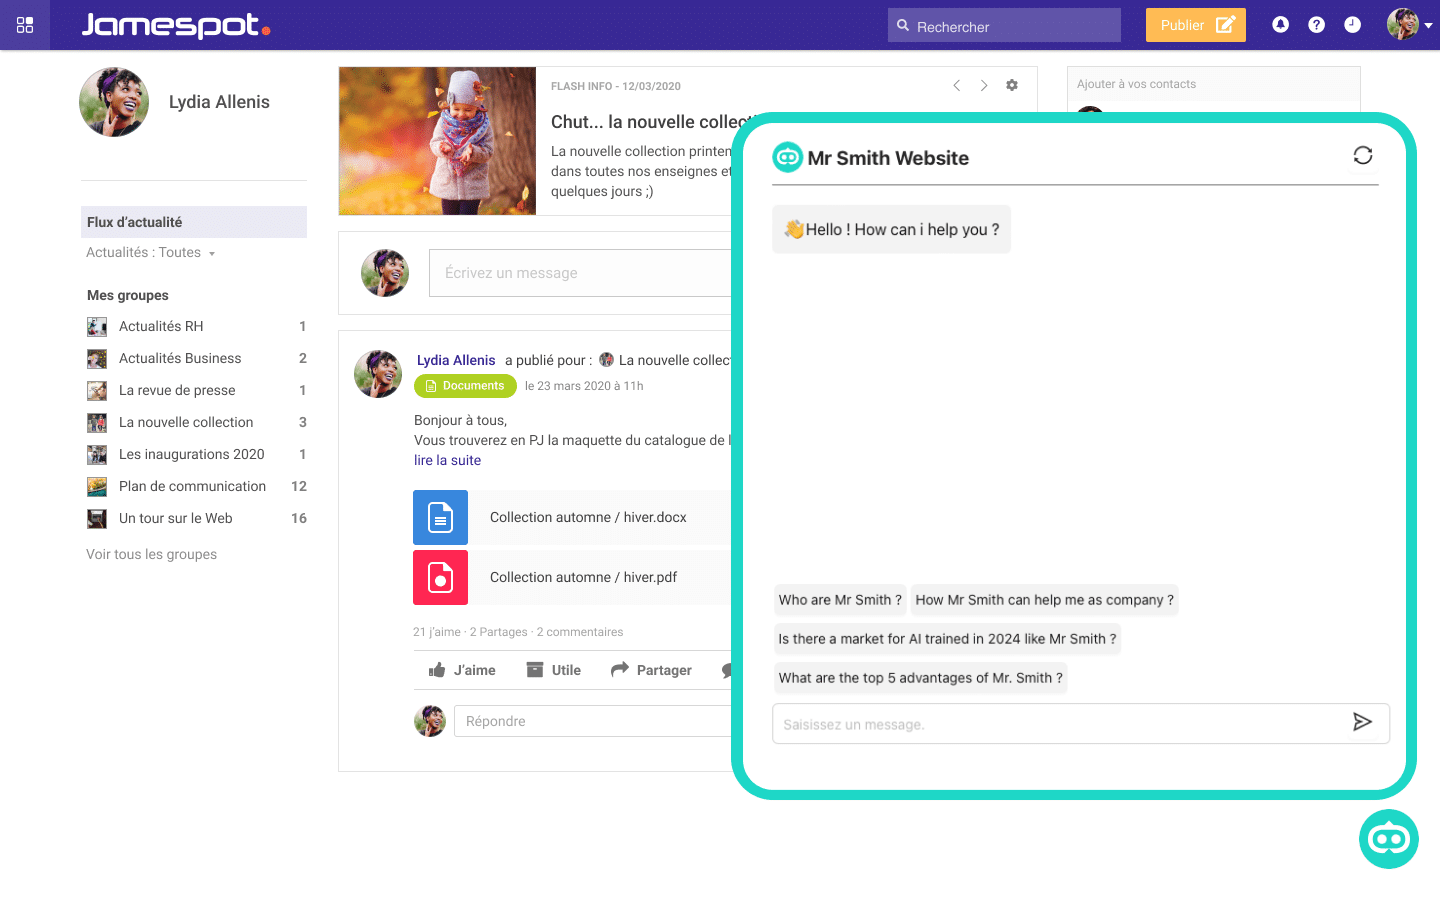This screenshot has height=900, width=1440.
Task: Click the Publier button
Action: 1196,25
